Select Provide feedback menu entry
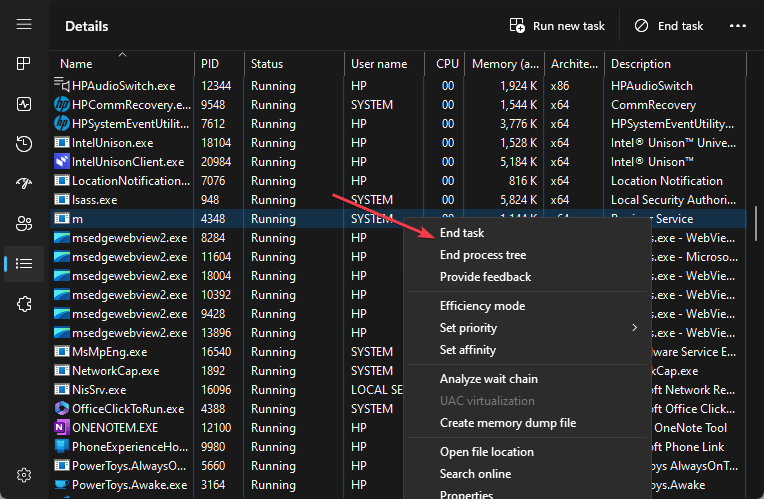Screen dimensions: 764x499 tap(527, 277)
